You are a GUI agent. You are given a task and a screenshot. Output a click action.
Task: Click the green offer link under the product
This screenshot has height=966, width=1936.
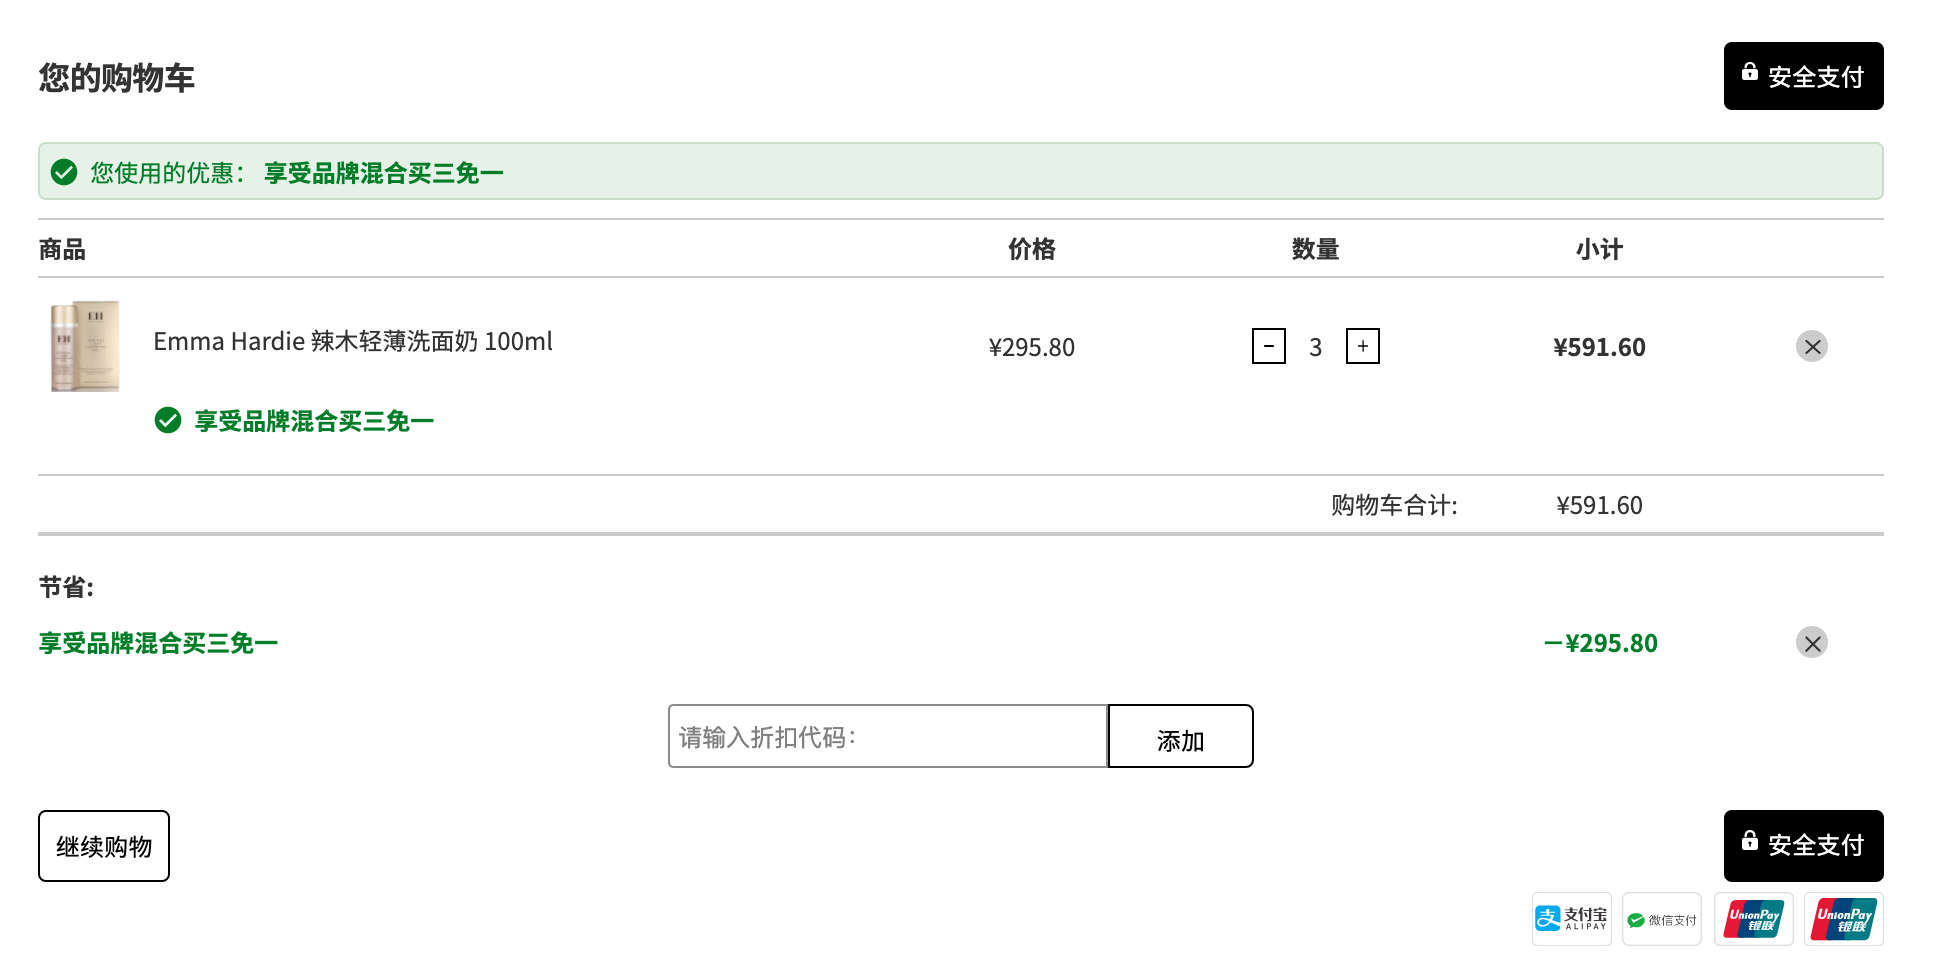(x=314, y=421)
